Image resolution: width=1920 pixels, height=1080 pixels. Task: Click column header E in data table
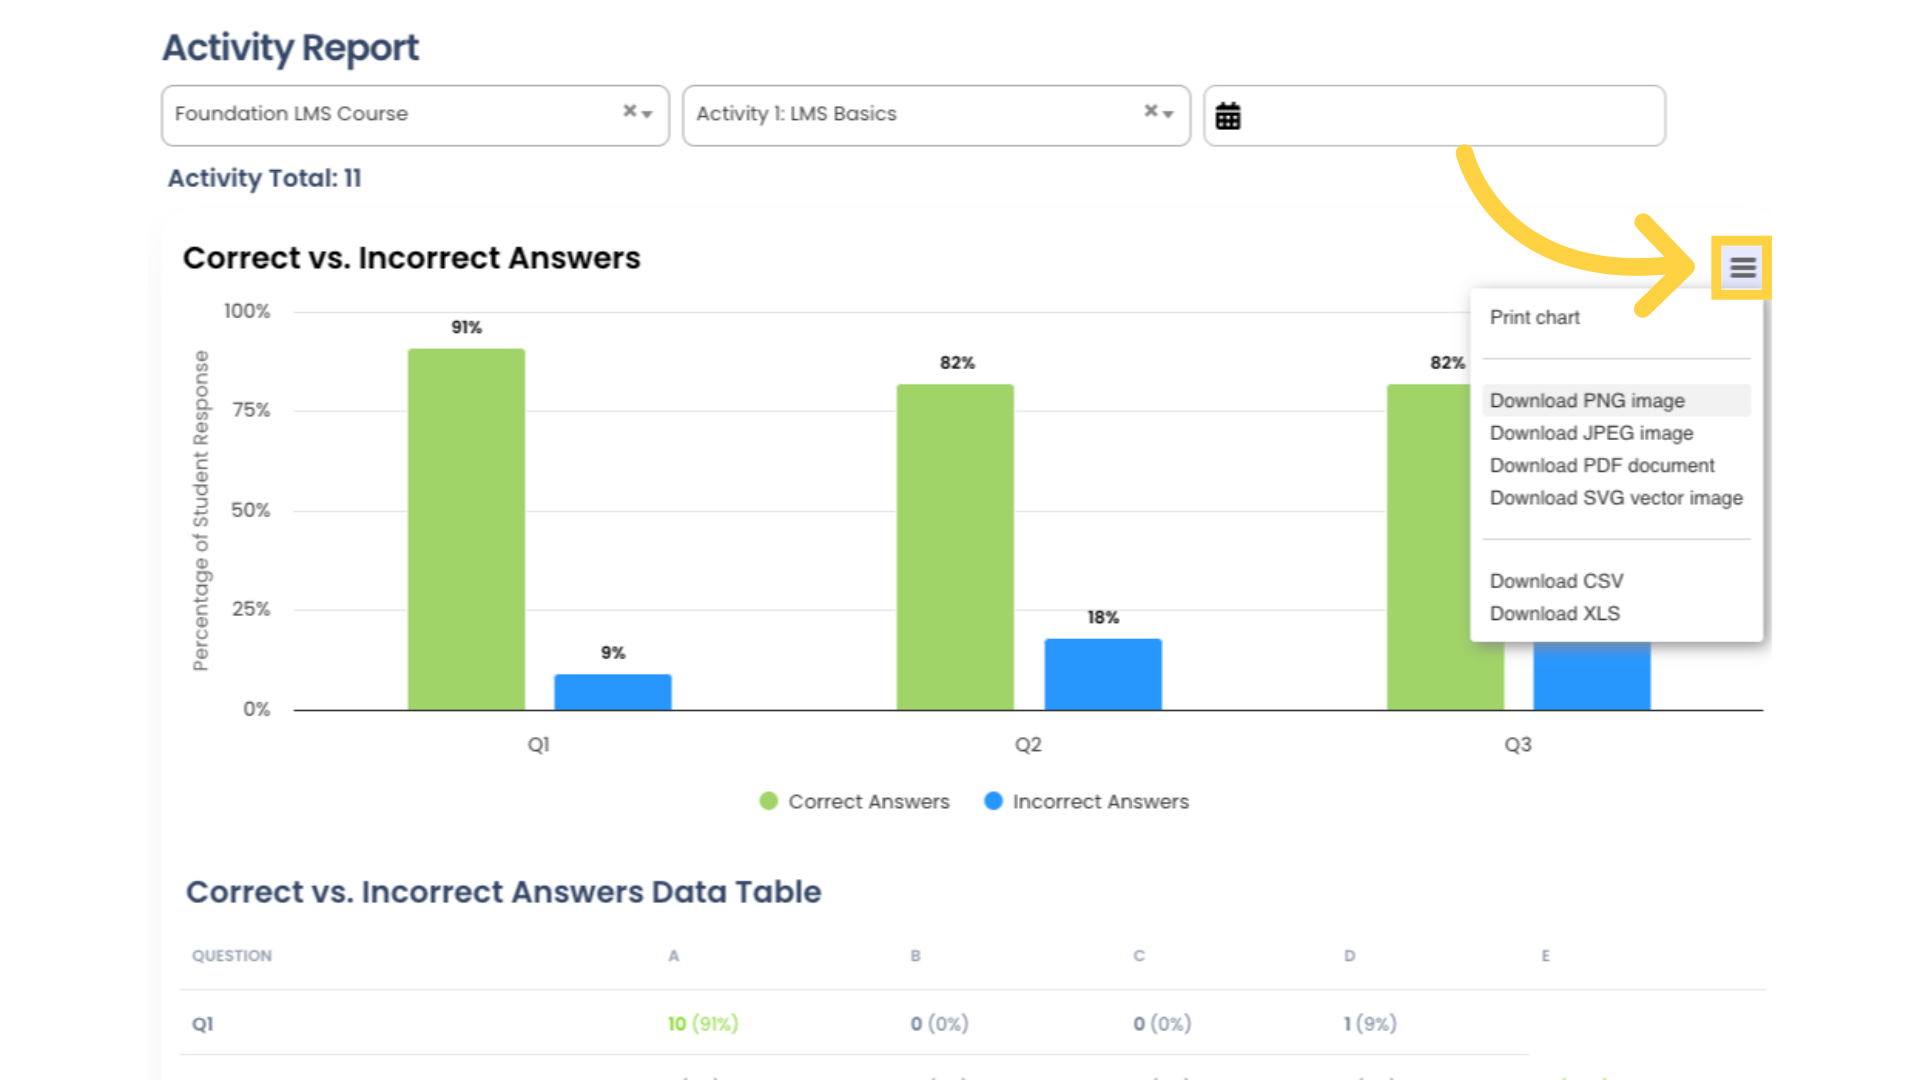coord(1546,956)
